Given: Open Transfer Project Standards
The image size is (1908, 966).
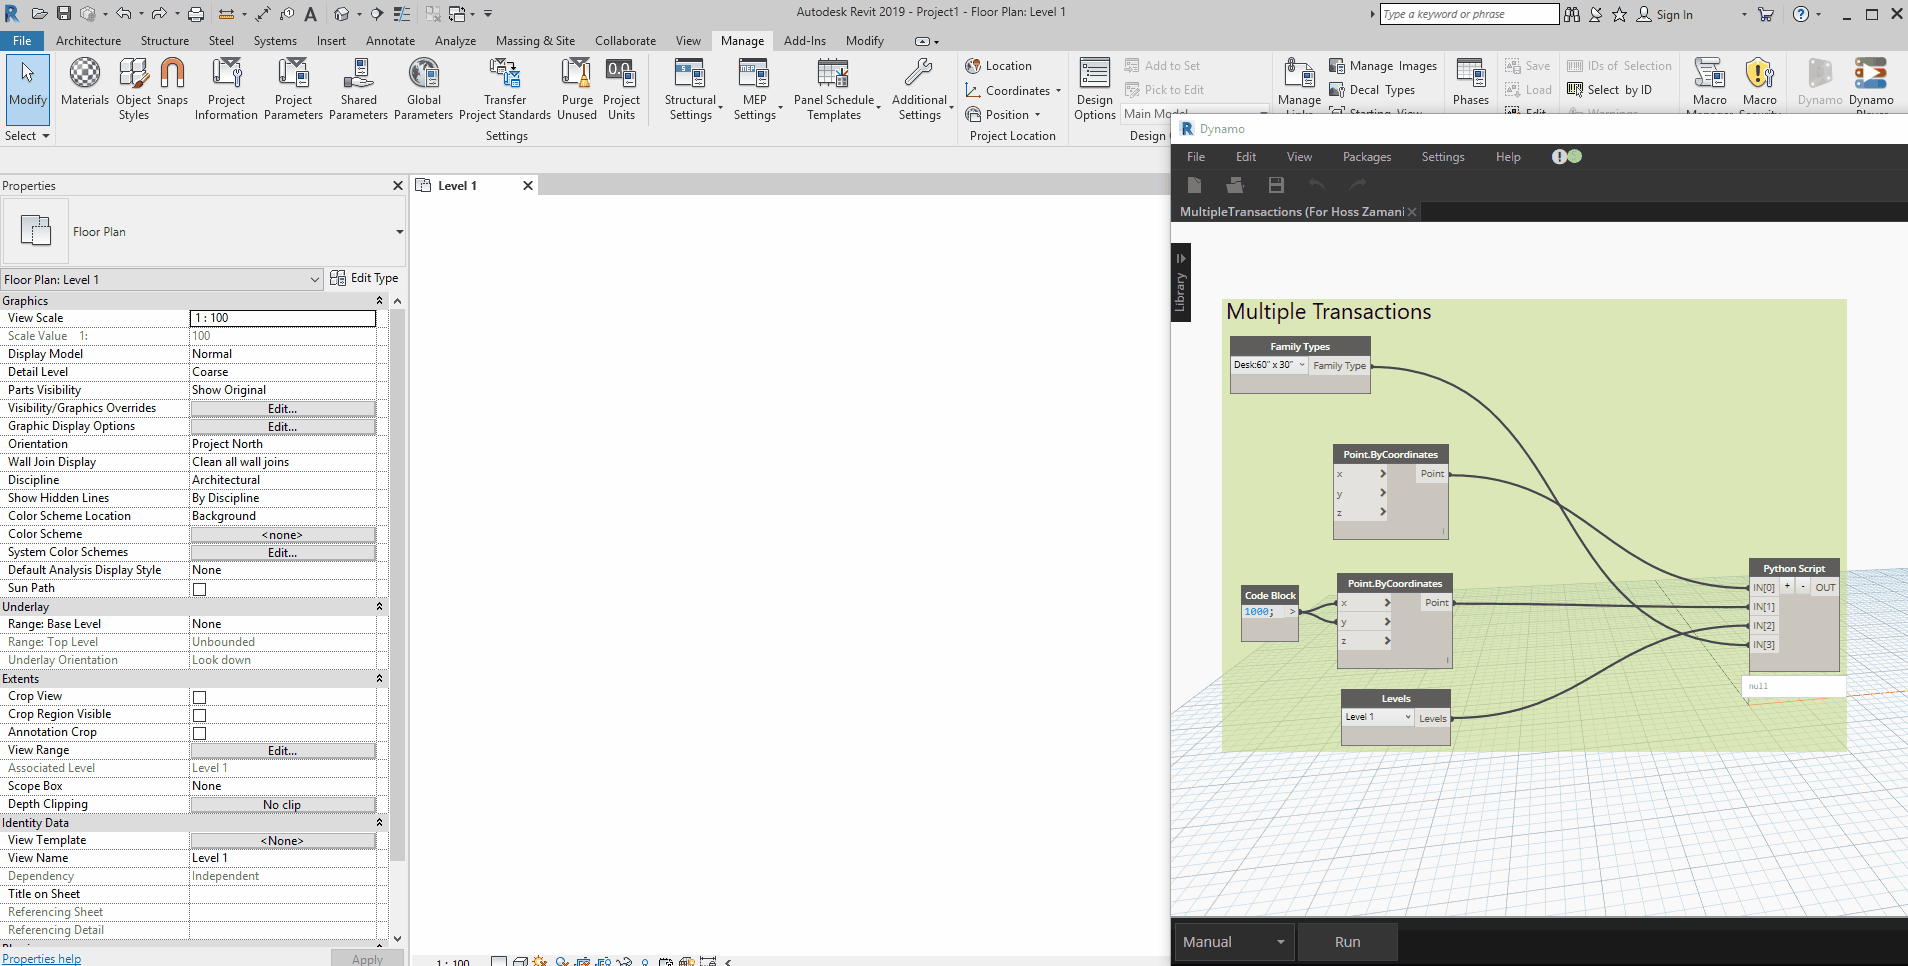Looking at the screenshot, I should pos(505,89).
